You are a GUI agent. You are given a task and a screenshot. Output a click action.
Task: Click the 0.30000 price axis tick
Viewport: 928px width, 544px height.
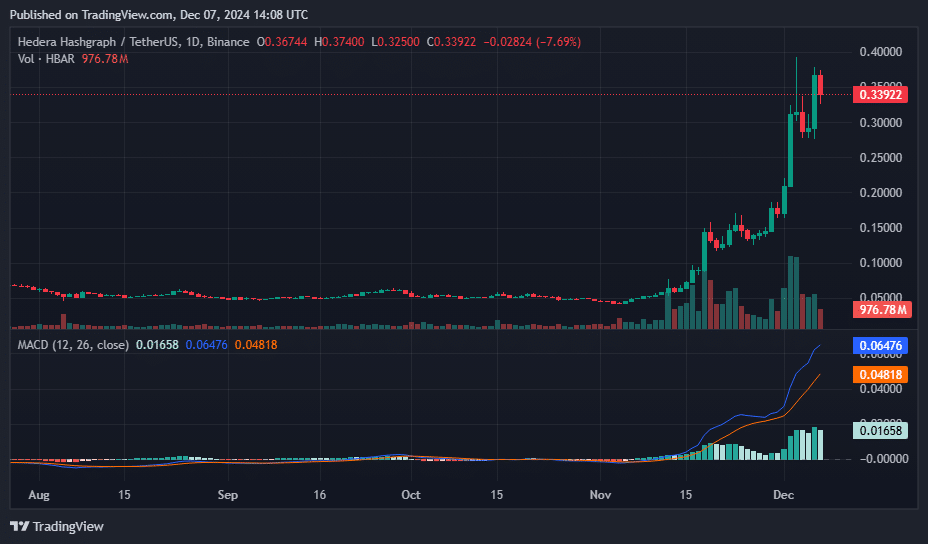881,123
